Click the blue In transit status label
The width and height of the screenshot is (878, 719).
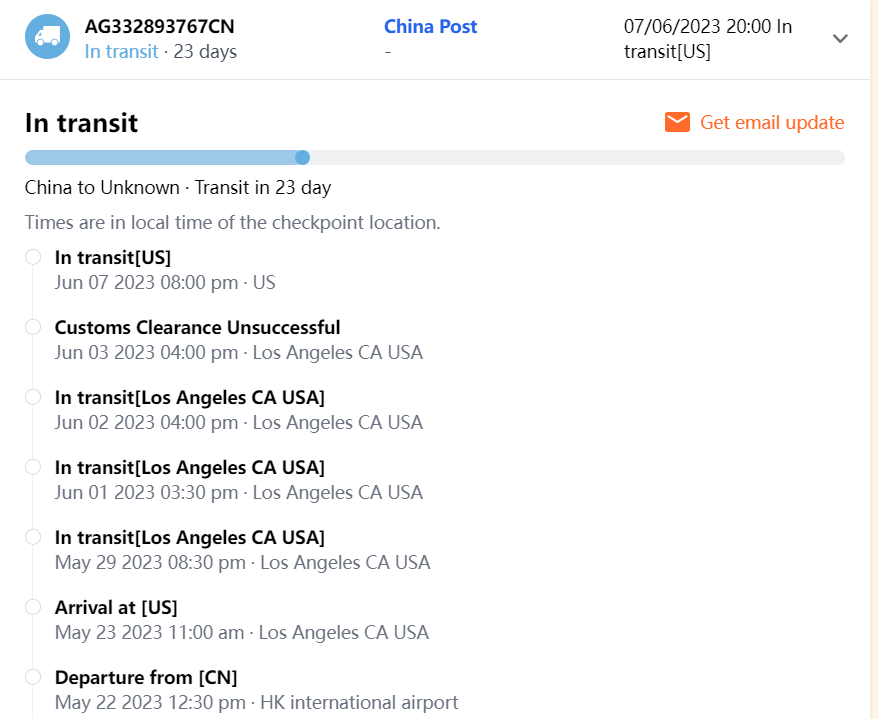click(121, 51)
